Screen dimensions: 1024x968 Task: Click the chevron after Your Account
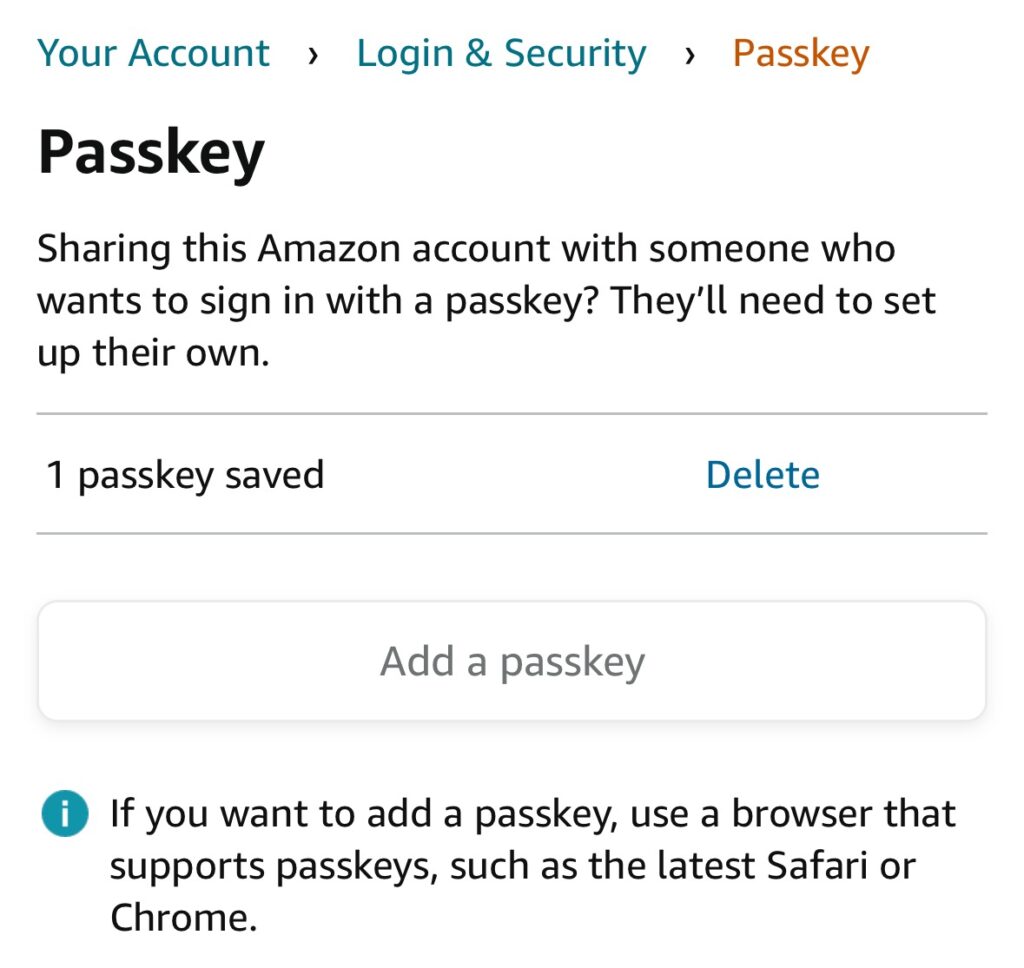click(313, 55)
